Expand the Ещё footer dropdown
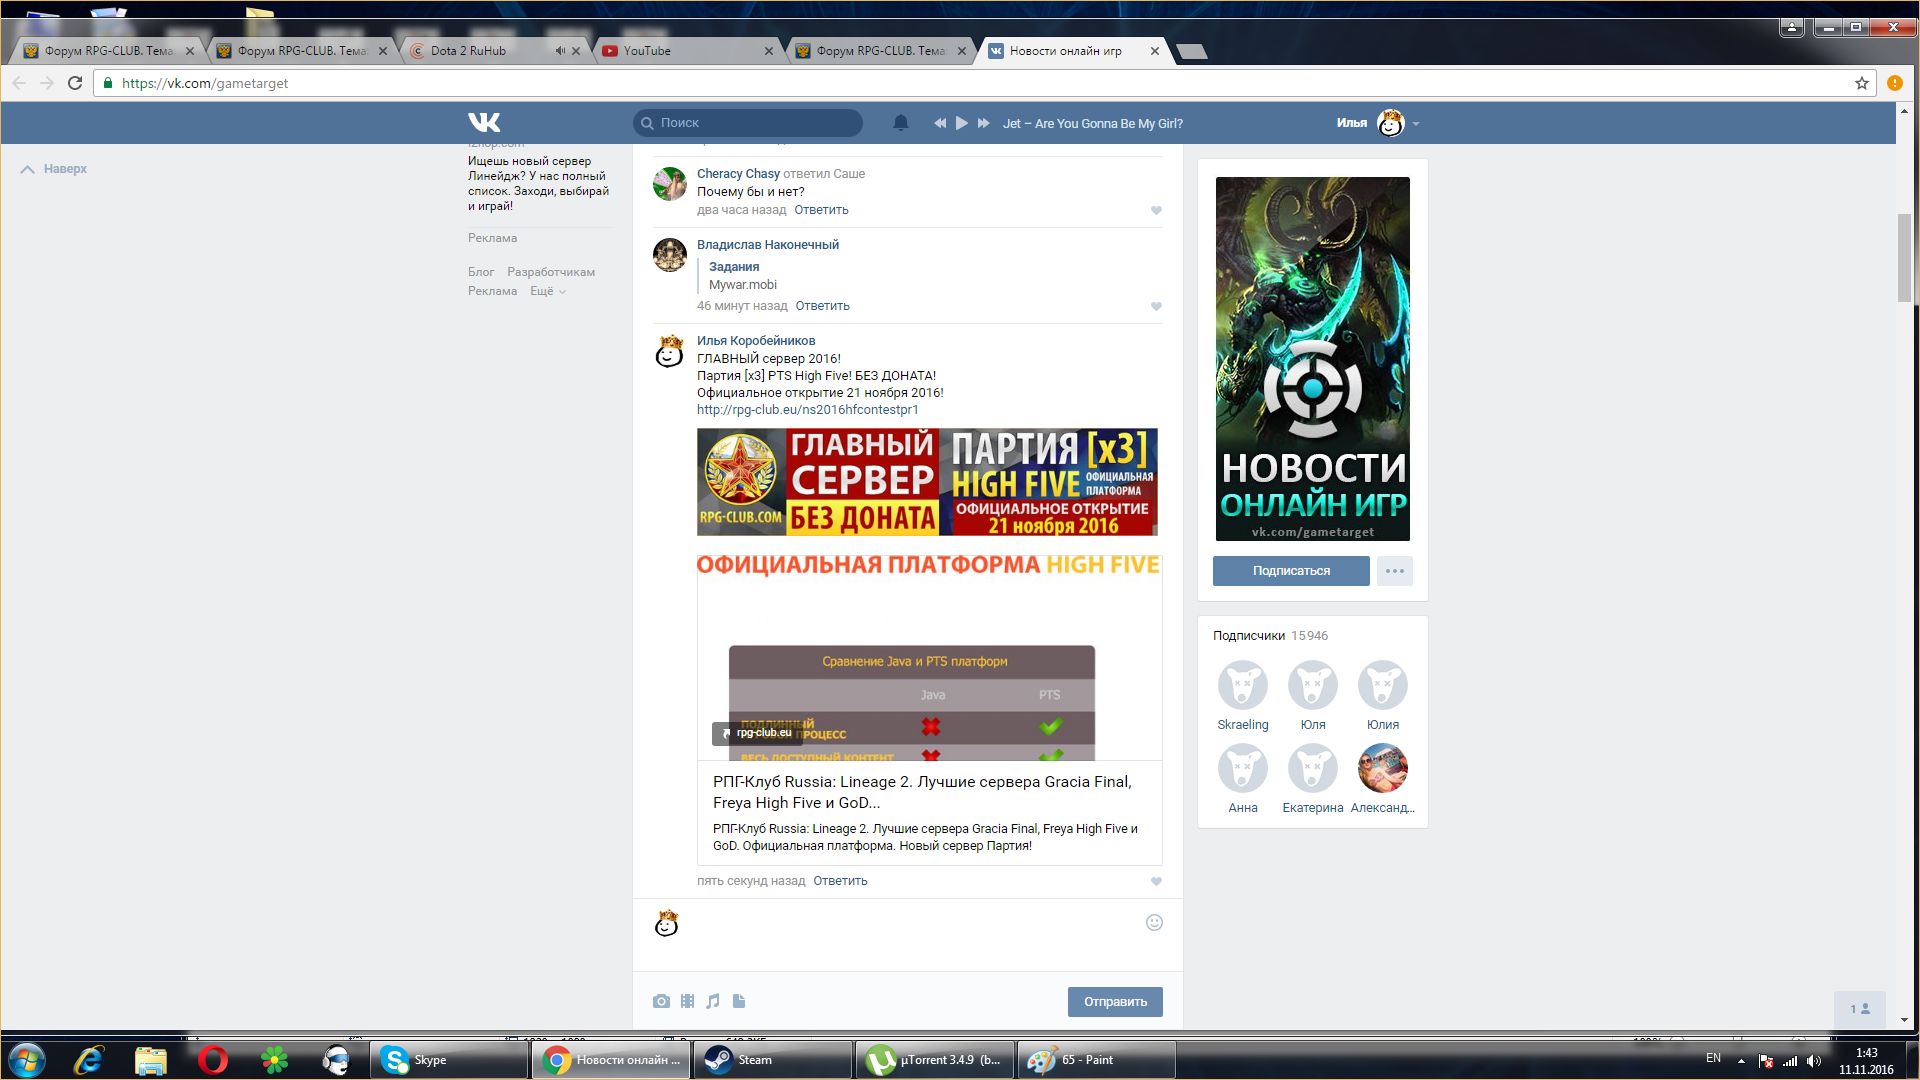The width and height of the screenshot is (1920, 1080). 547,291
